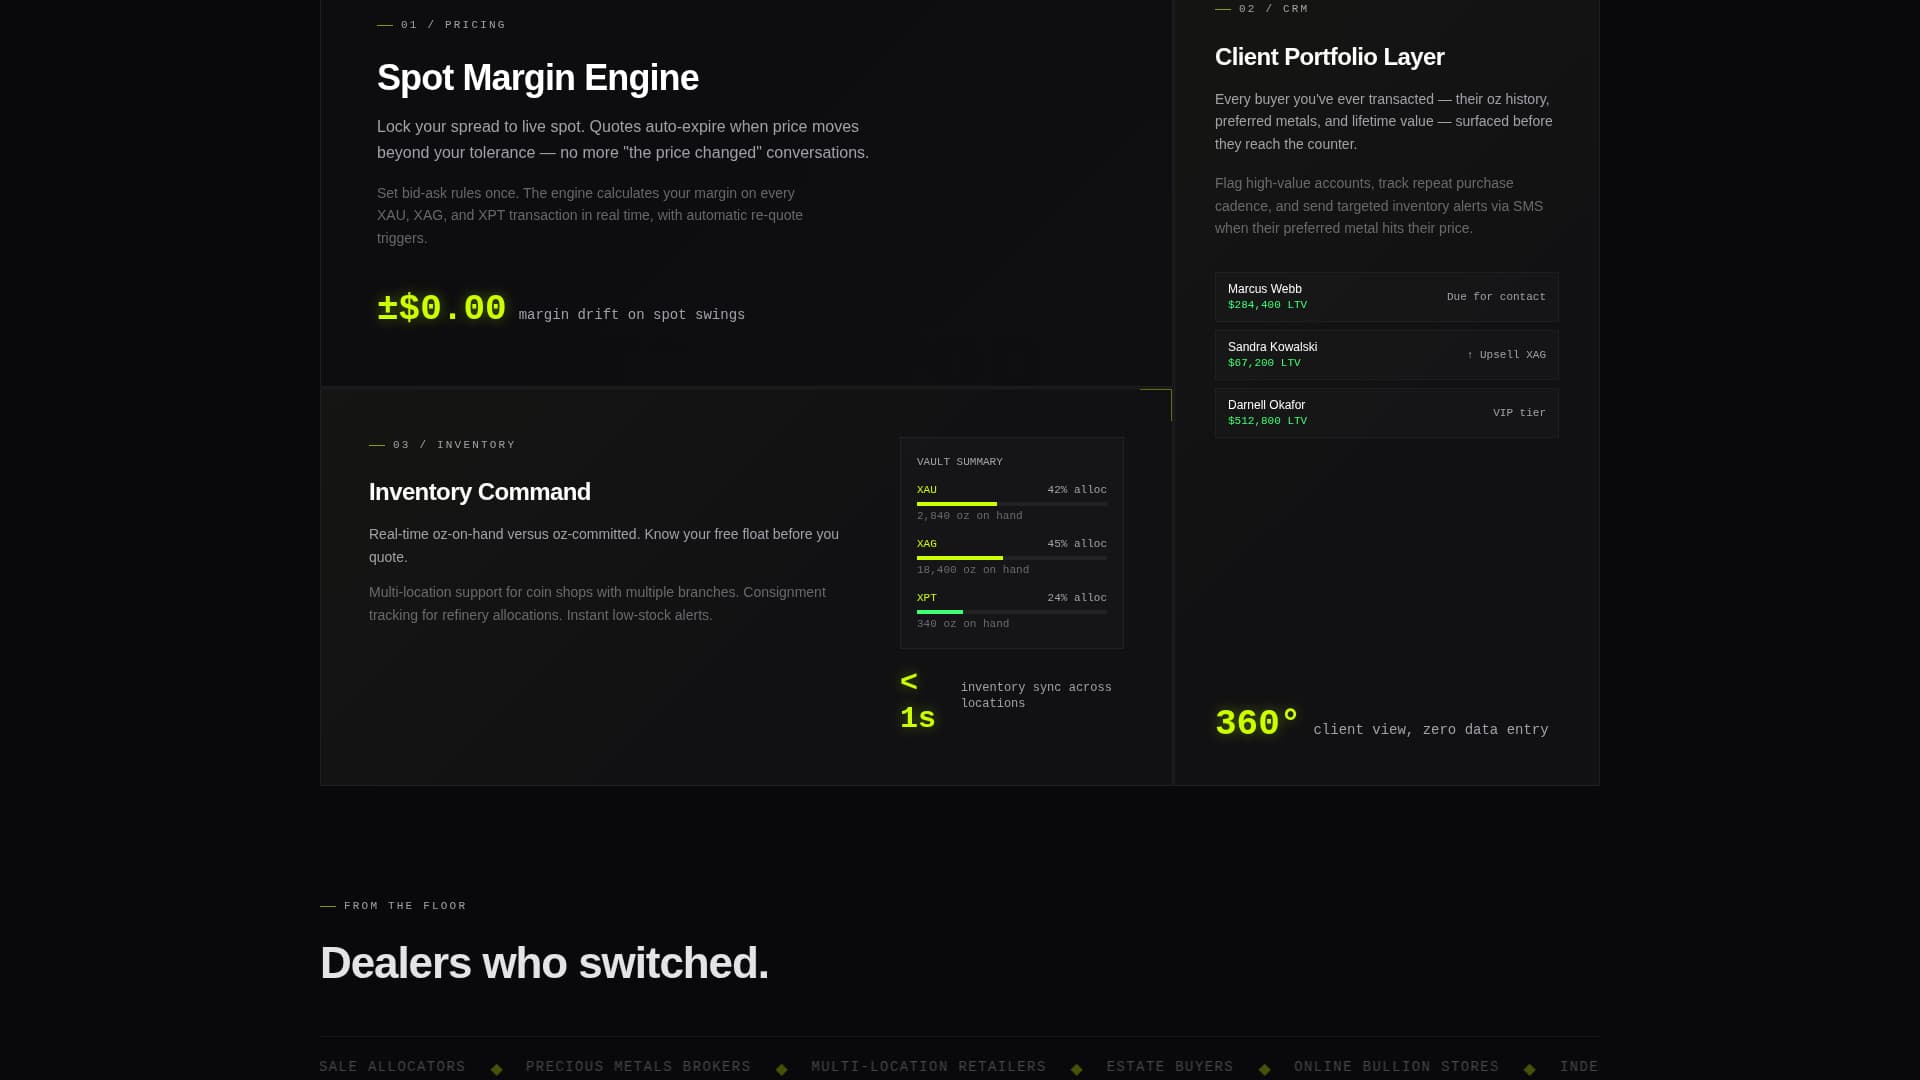This screenshot has width=1920, height=1080.
Task: Click the '$67,200 LTV' value
Action: 1264,363
